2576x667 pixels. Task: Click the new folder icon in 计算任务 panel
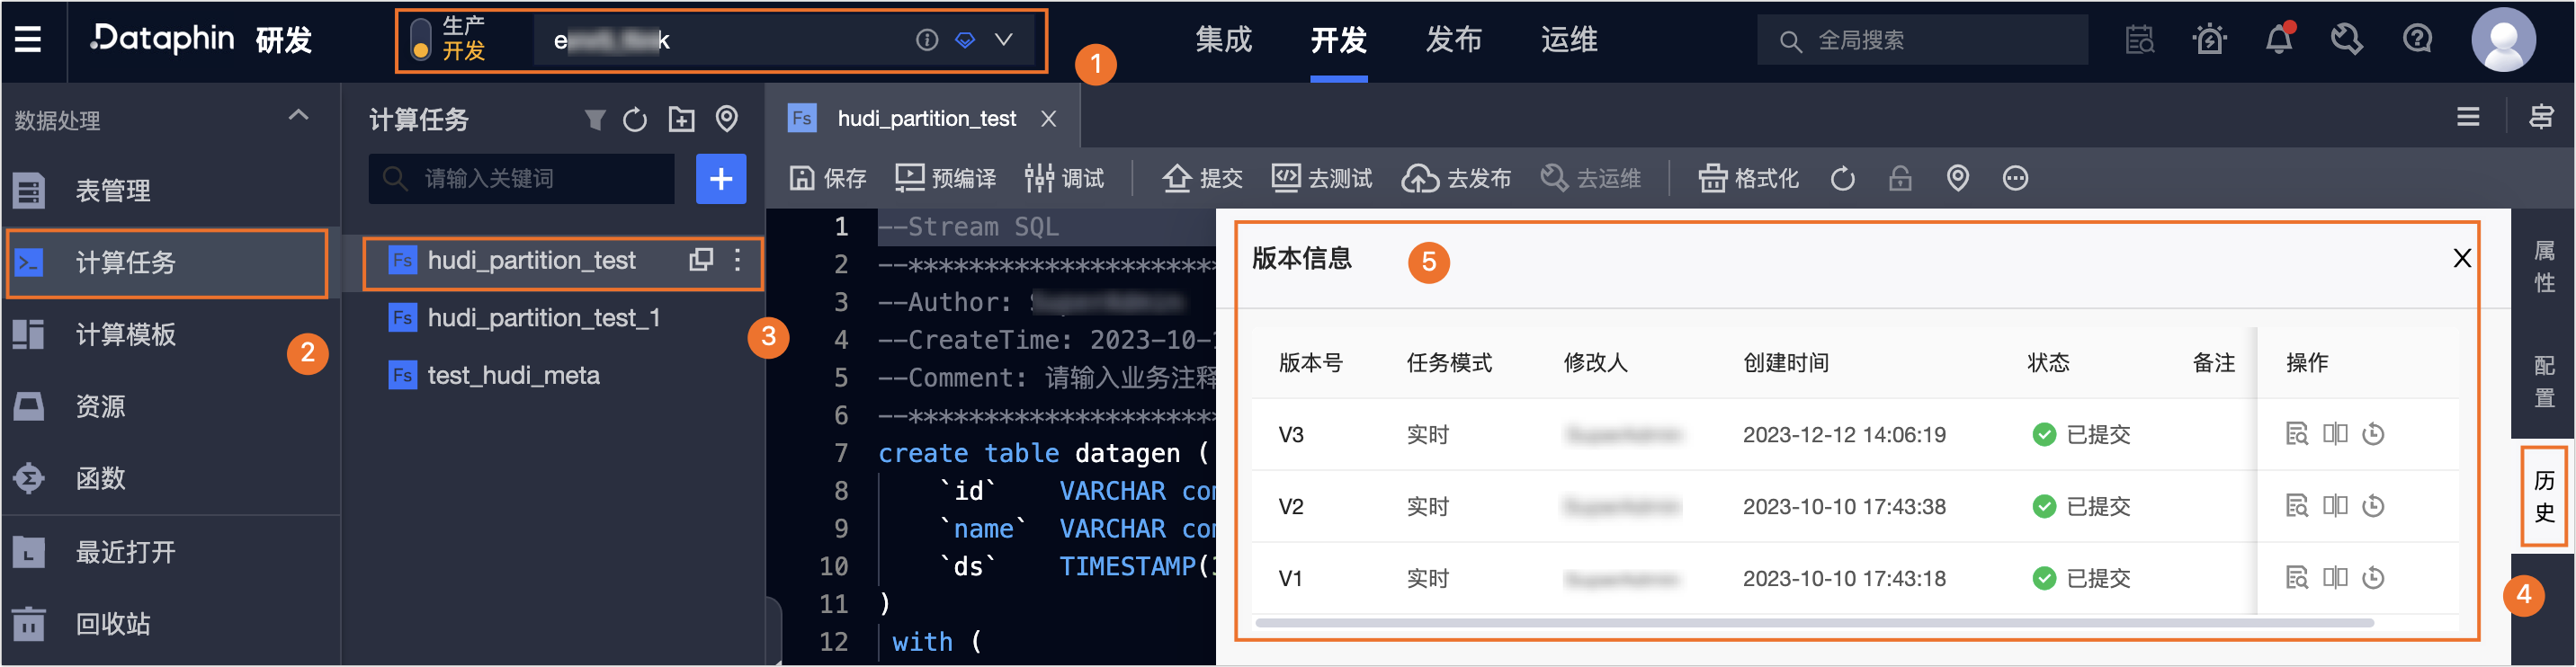tap(682, 120)
